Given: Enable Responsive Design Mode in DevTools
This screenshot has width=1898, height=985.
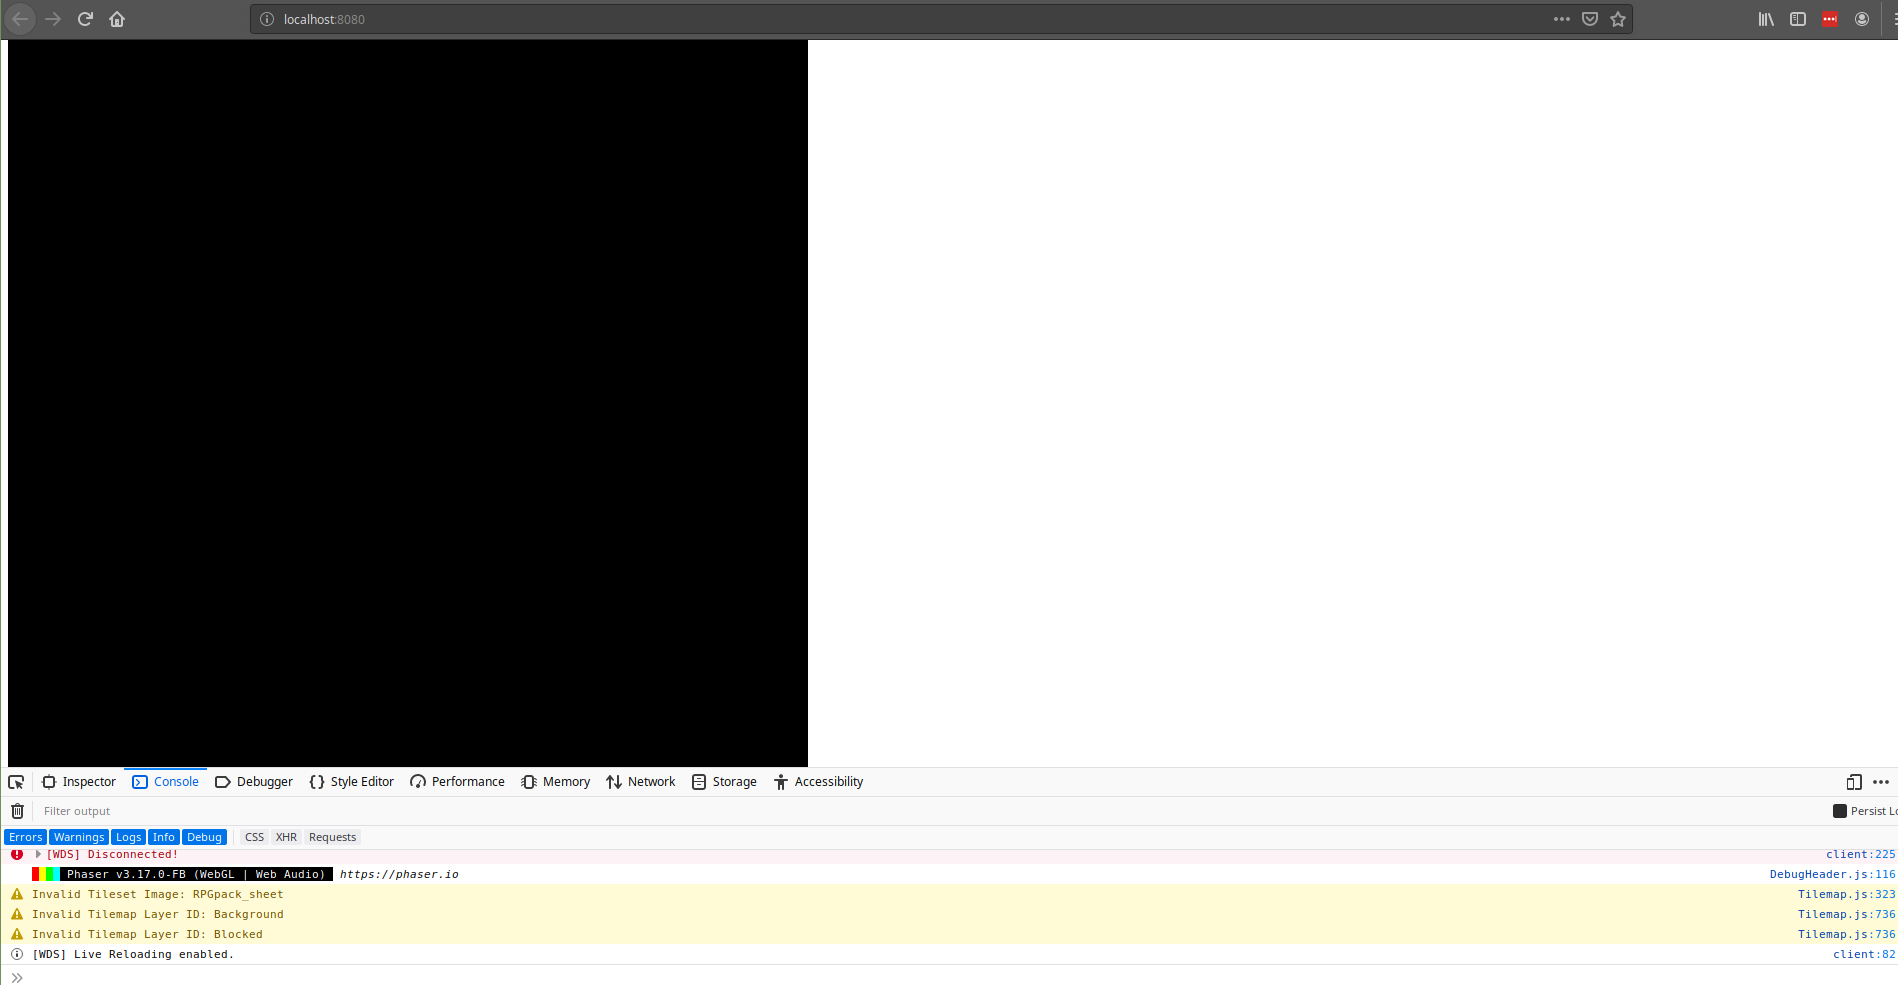Looking at the screenshot, I should coord(1853,781).
